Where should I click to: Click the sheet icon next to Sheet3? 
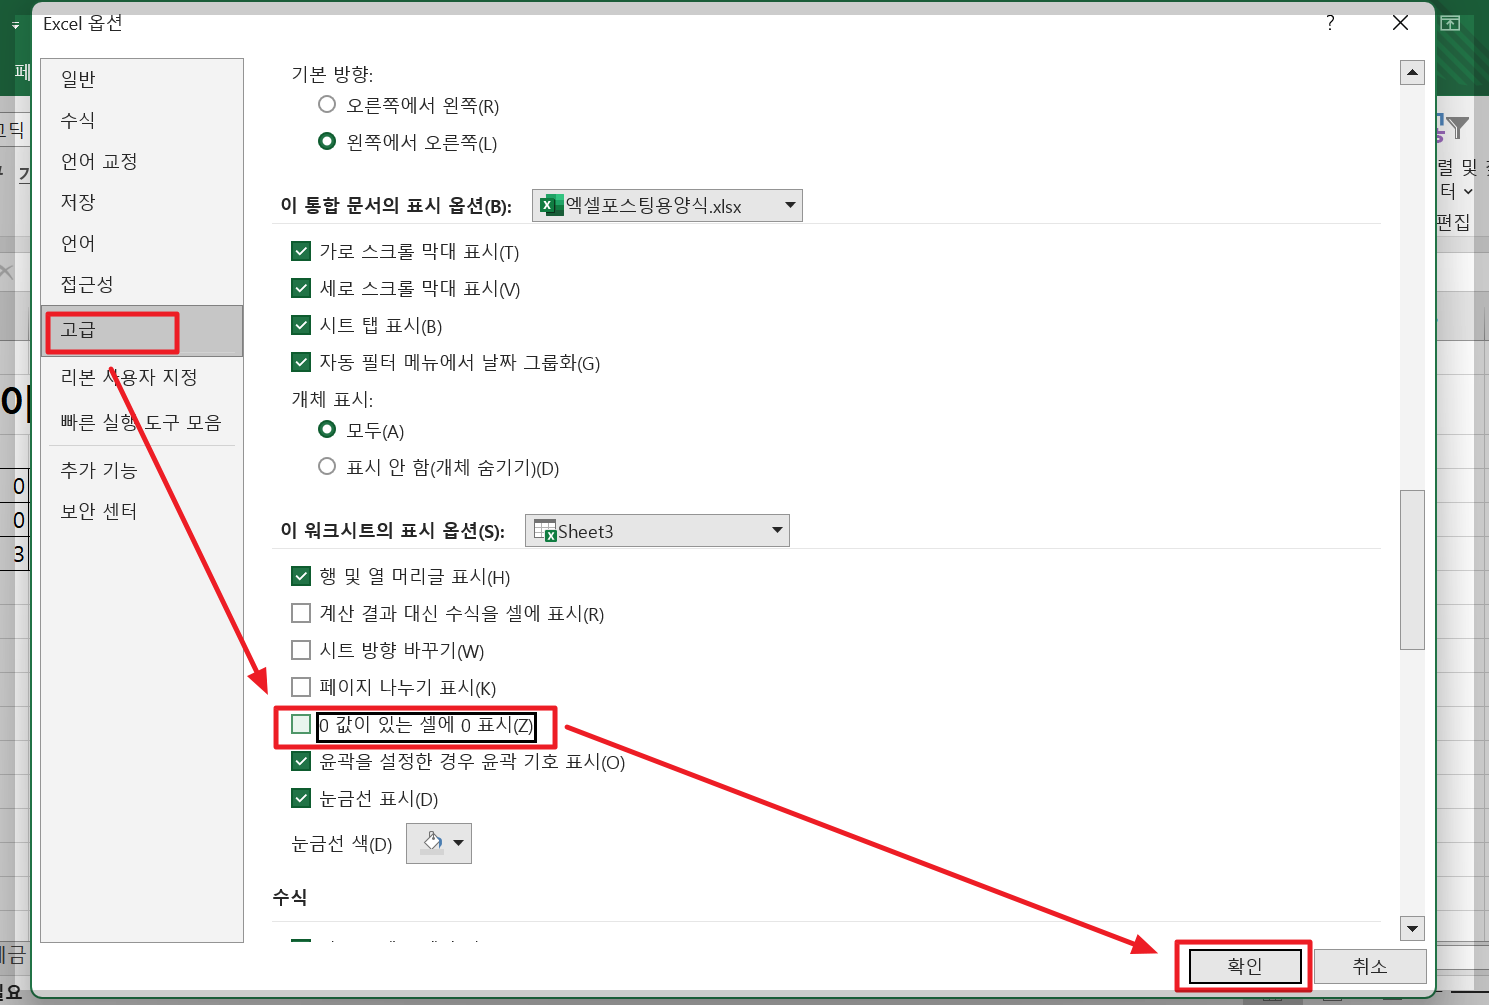545,530
